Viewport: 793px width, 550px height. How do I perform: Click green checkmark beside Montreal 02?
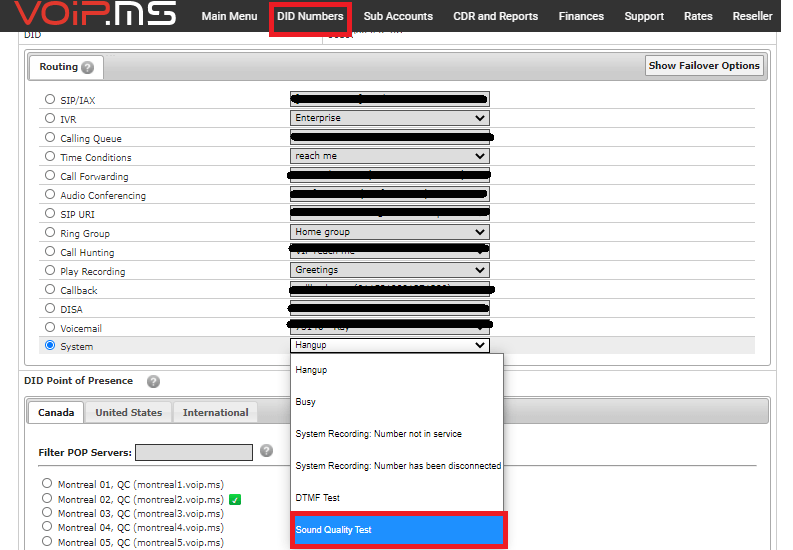(x=235, y=500)
